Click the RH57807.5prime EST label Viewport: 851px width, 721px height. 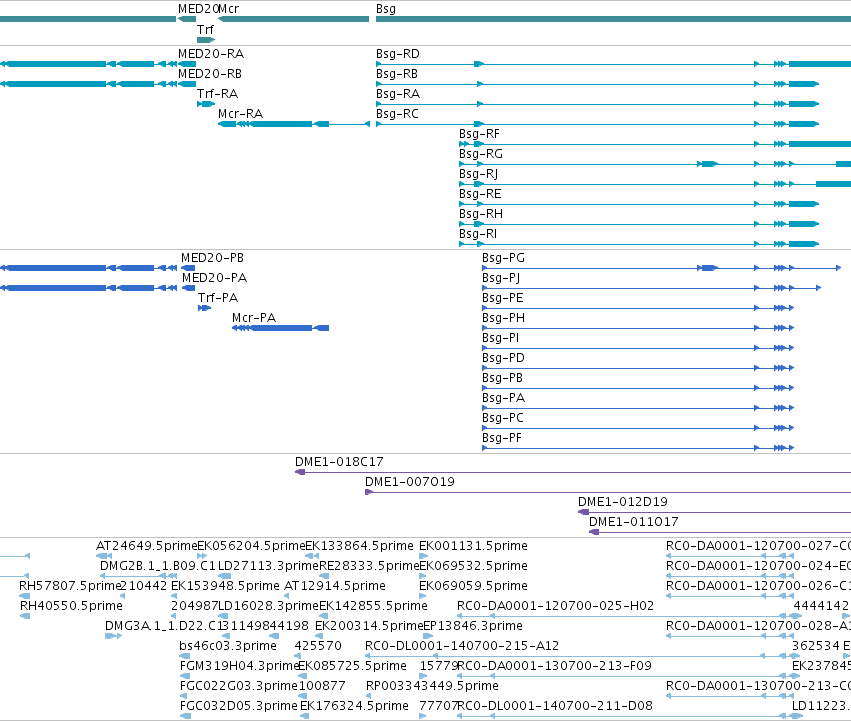(69, 586)
